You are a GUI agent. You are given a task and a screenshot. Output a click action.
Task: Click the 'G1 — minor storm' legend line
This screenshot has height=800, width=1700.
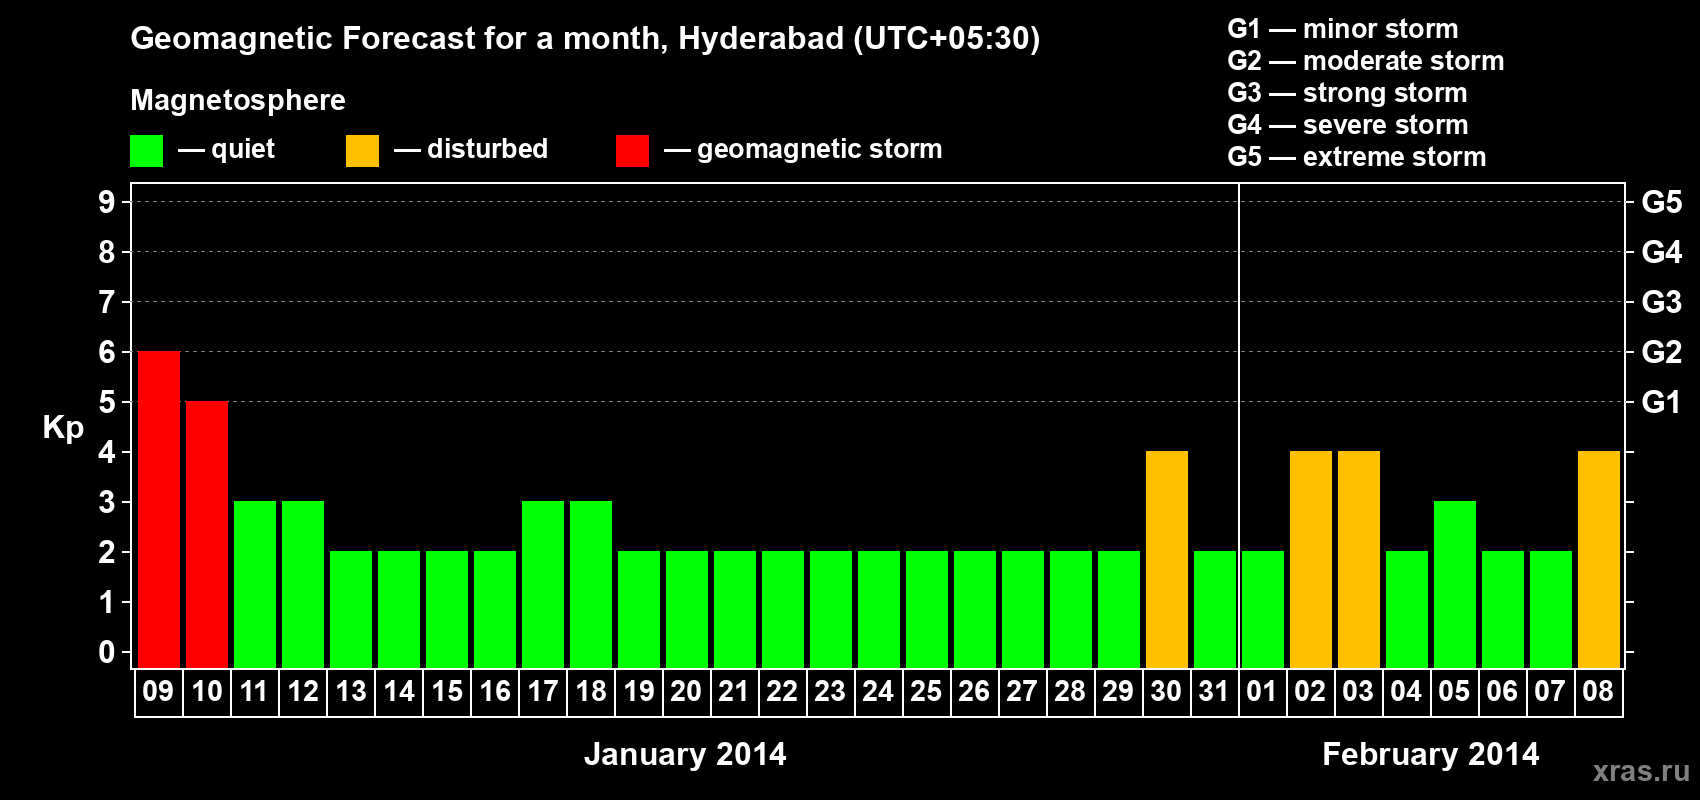(1343, 29)
